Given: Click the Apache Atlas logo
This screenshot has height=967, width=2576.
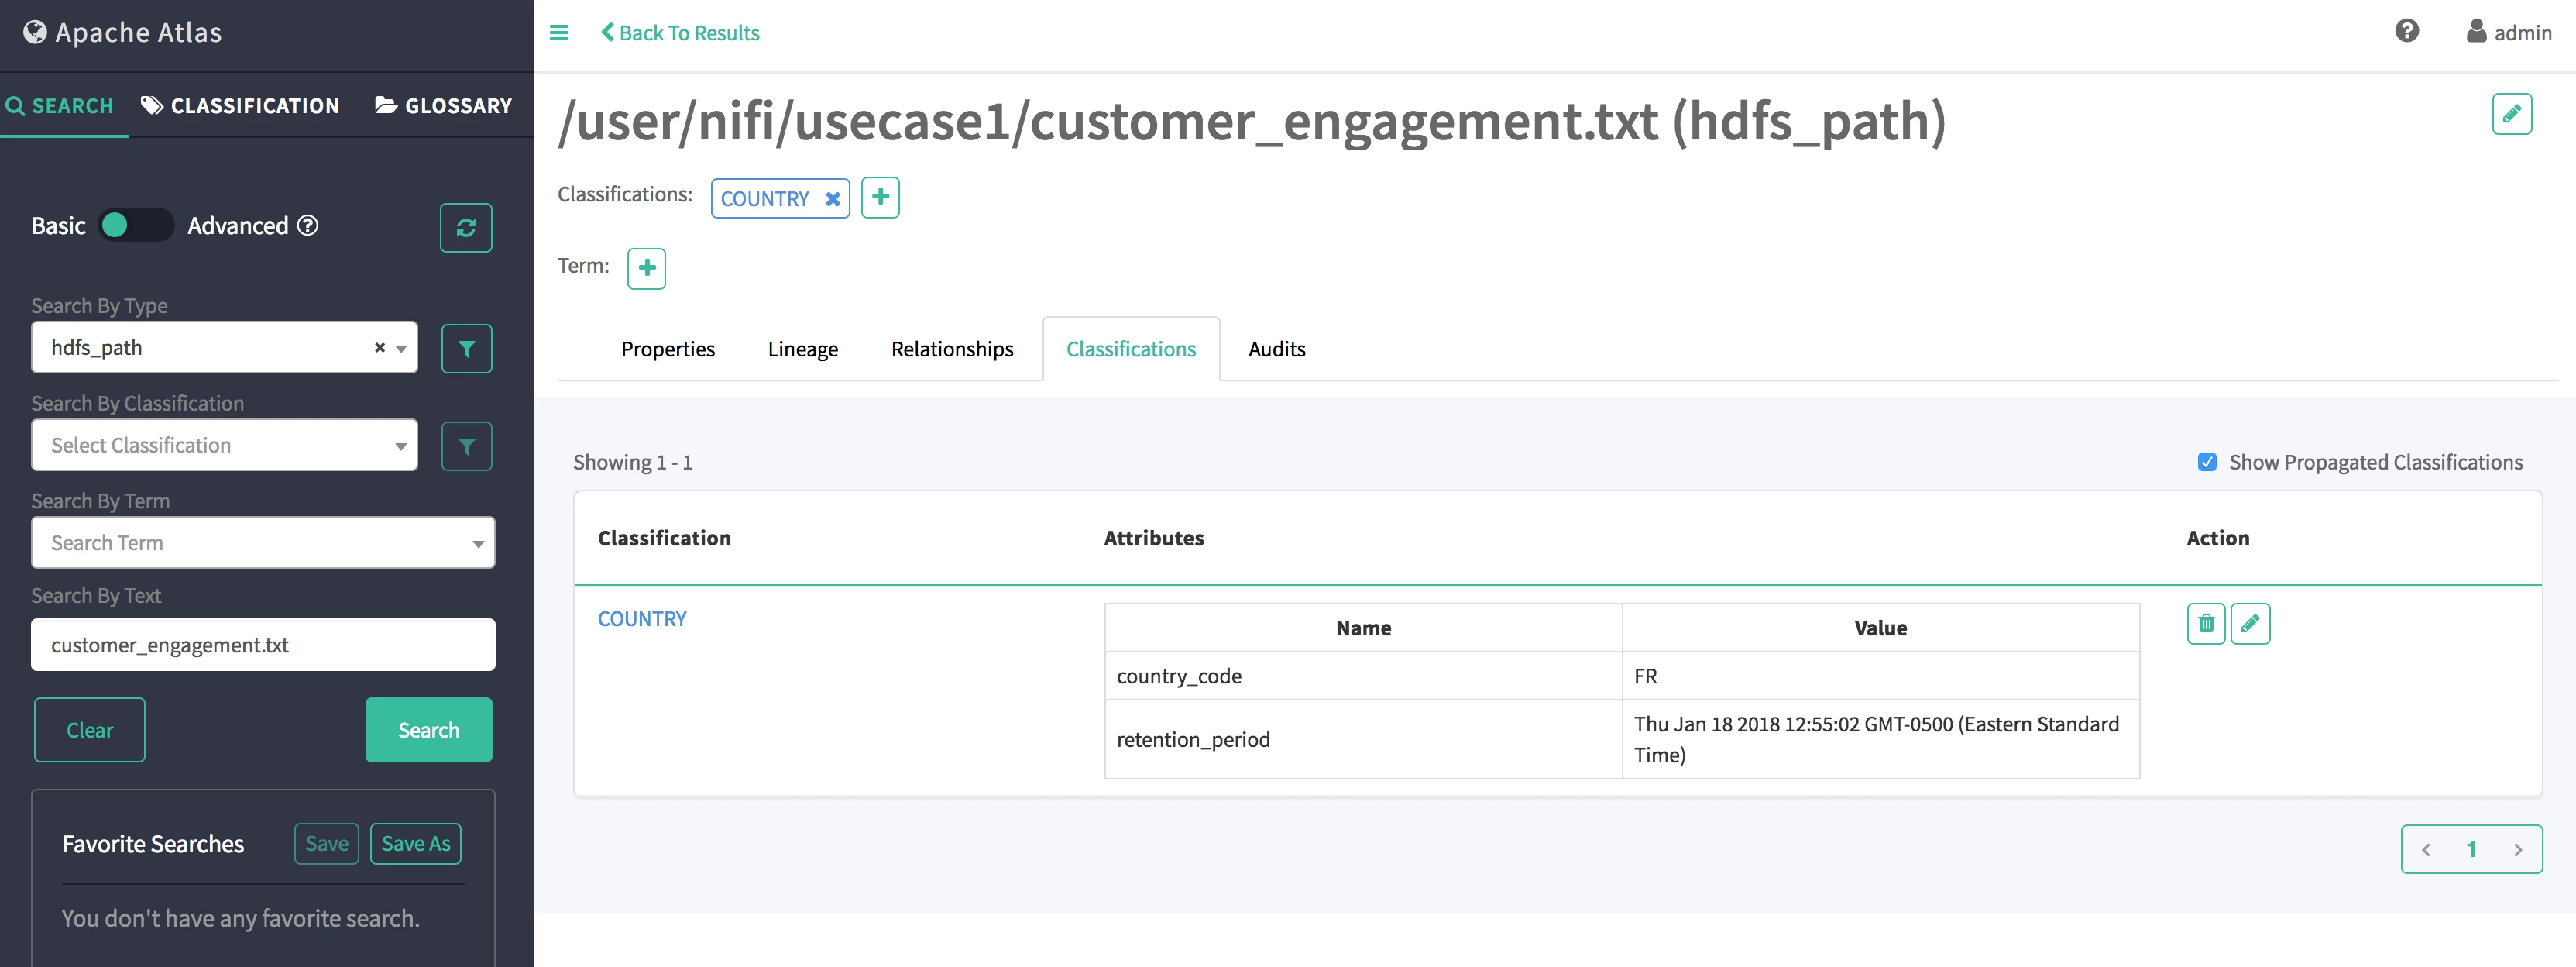Looking at the screenshot, I should coord(122,32).
